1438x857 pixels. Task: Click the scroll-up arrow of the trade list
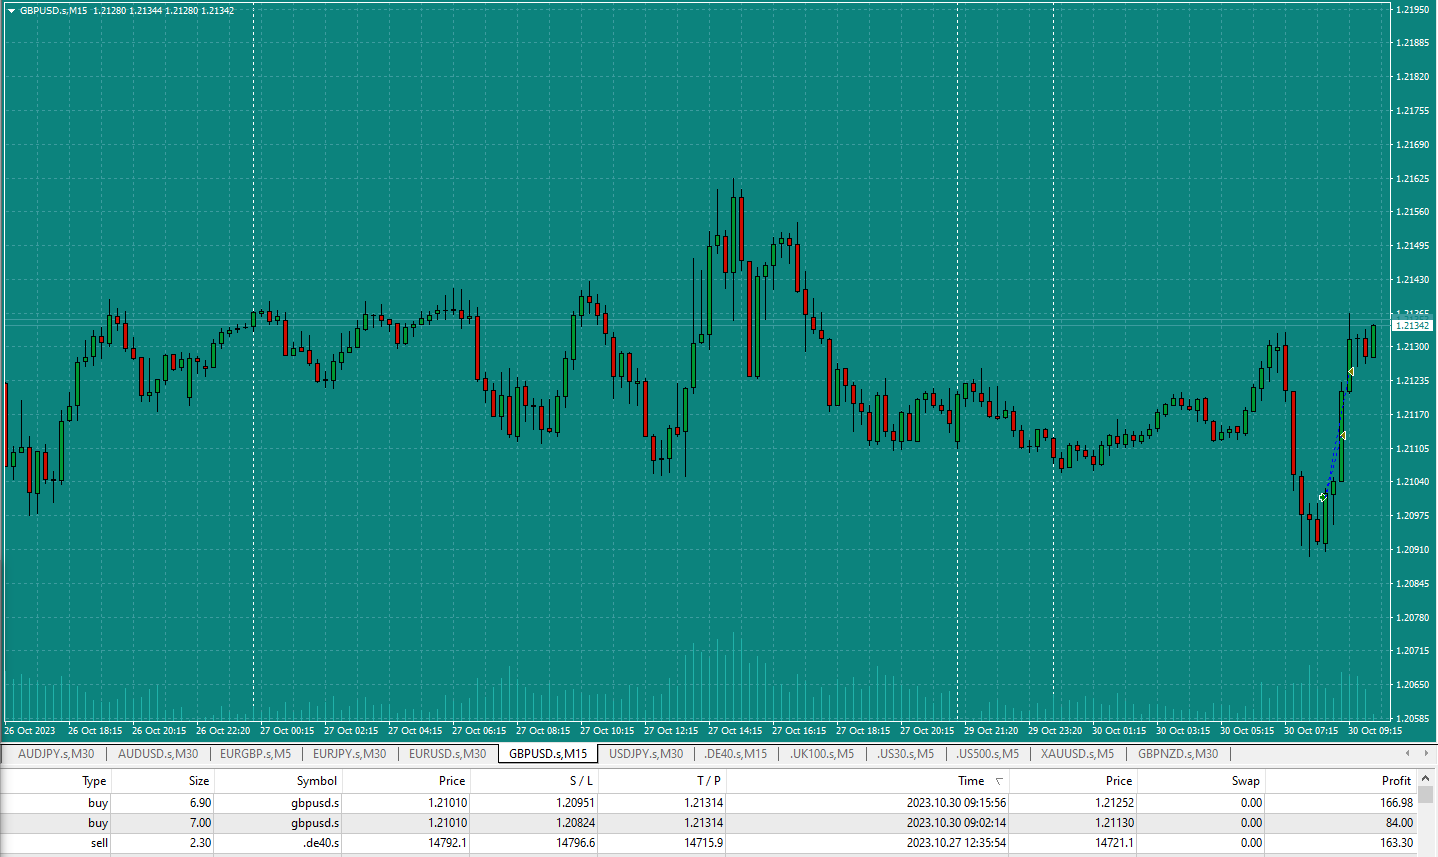pyautogui.click(x=1428, y=777)
